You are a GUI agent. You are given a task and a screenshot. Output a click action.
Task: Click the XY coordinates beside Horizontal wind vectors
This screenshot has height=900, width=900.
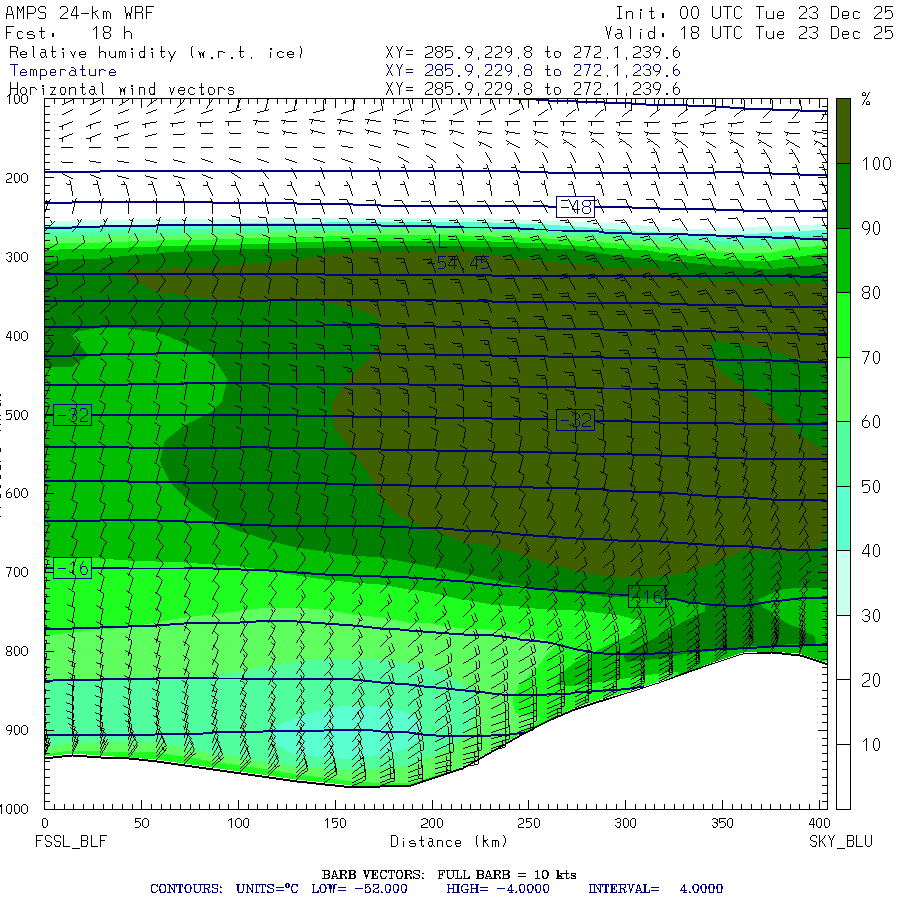tap(533, 89)
